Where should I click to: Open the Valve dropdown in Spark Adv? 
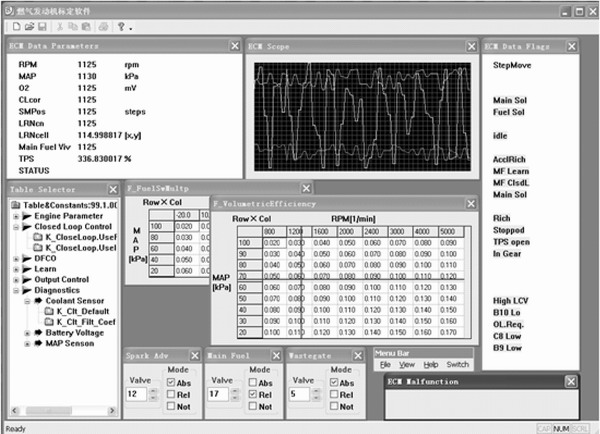tap(152, 395)
